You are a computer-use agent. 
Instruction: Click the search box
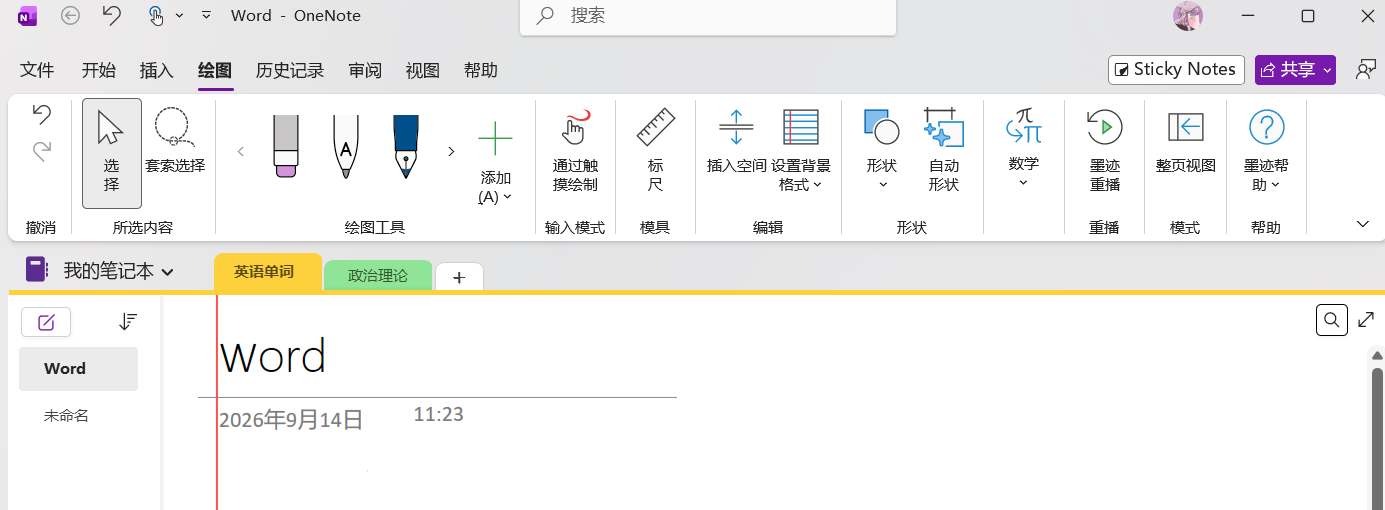coord(708,16)
